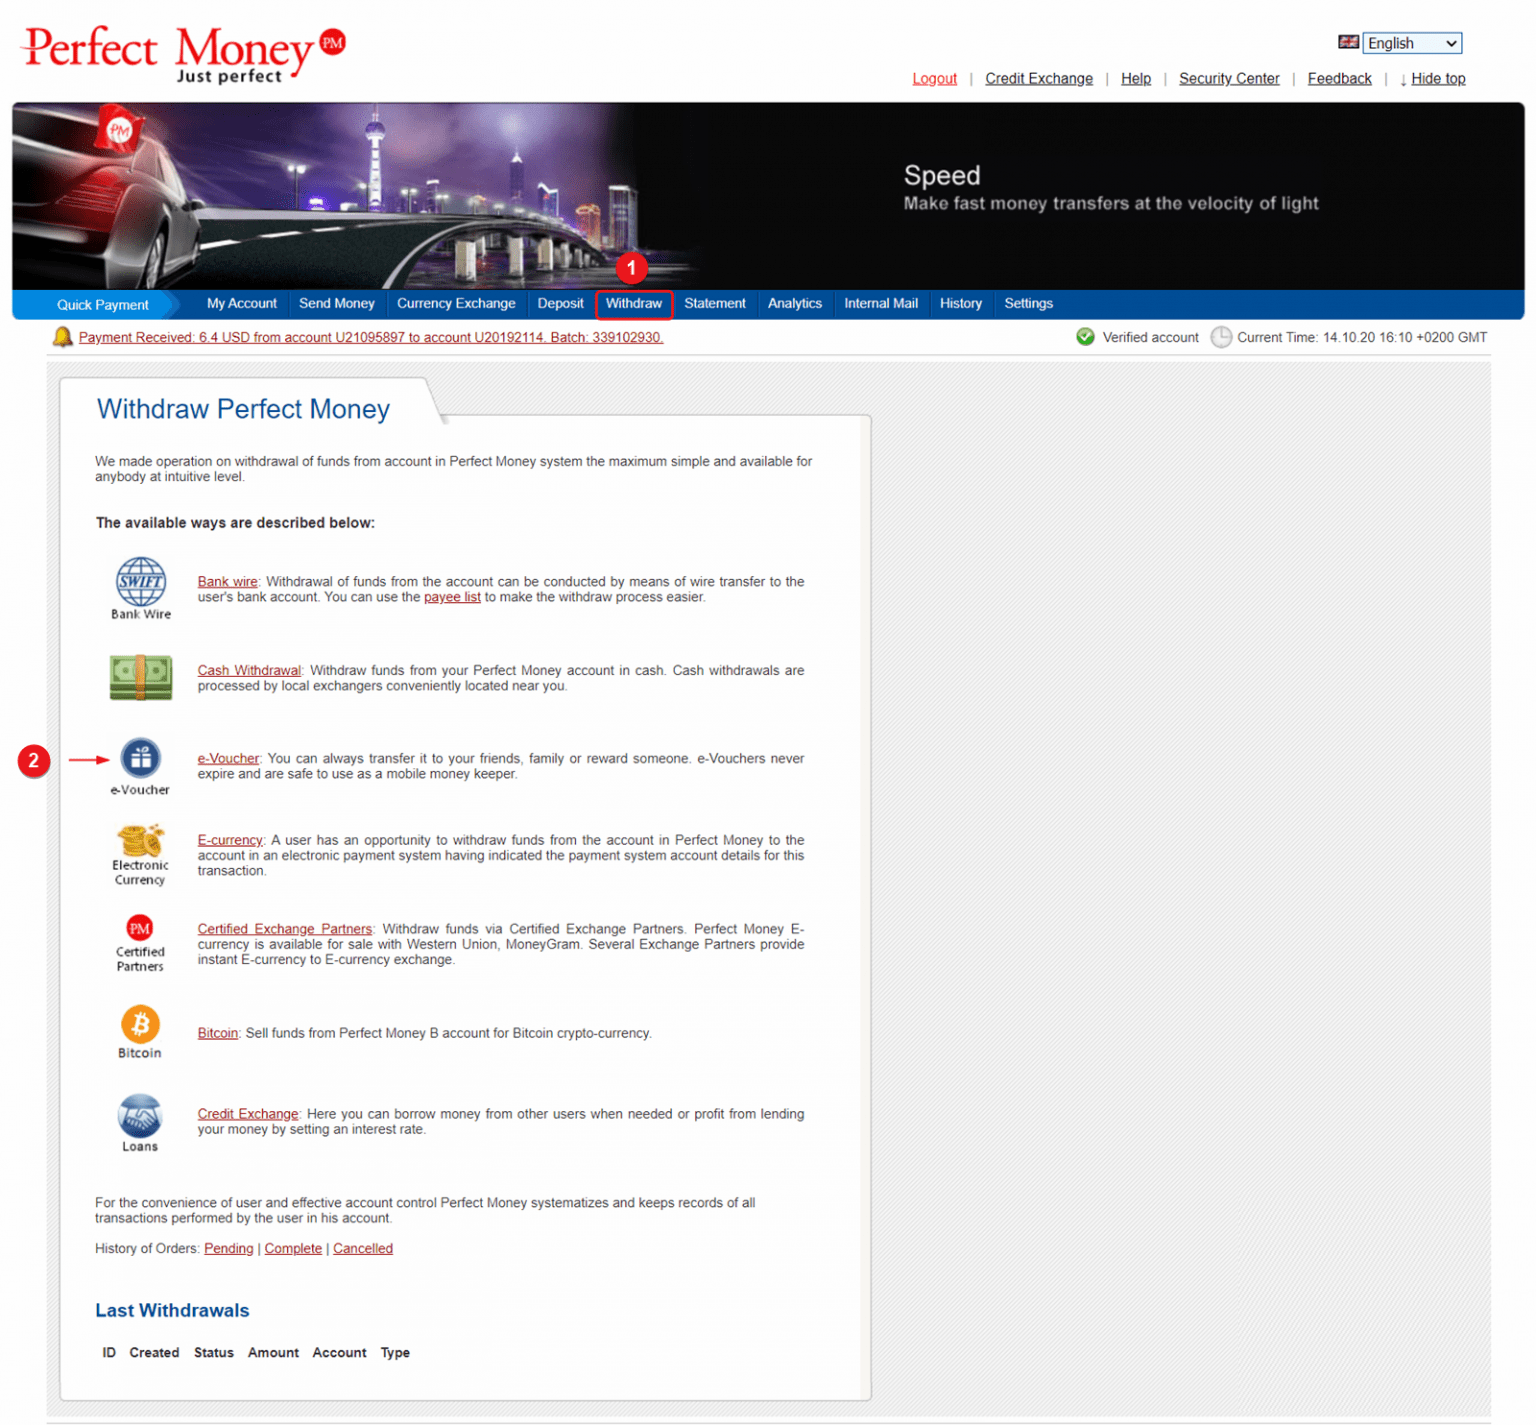Click the Type column header
Image resolution: width=1536 pixels, height=1425 pixels.
(x=395, y=1353)
